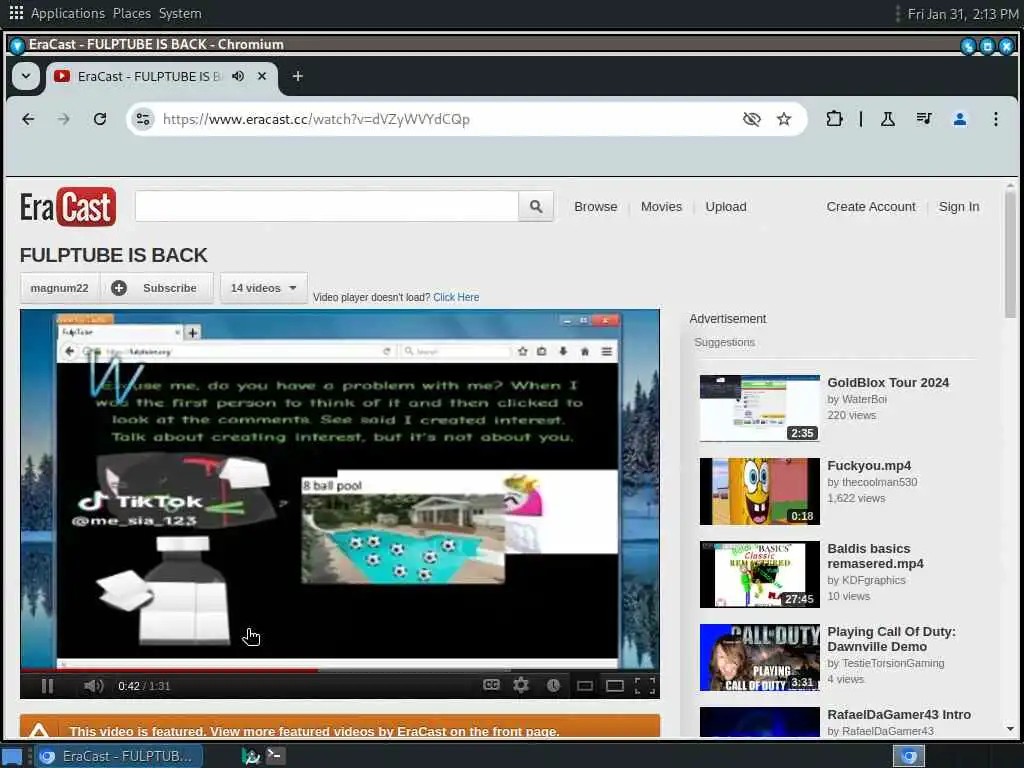Click the EraCast logo
1024x768 pixels.
tap(68, 207)
